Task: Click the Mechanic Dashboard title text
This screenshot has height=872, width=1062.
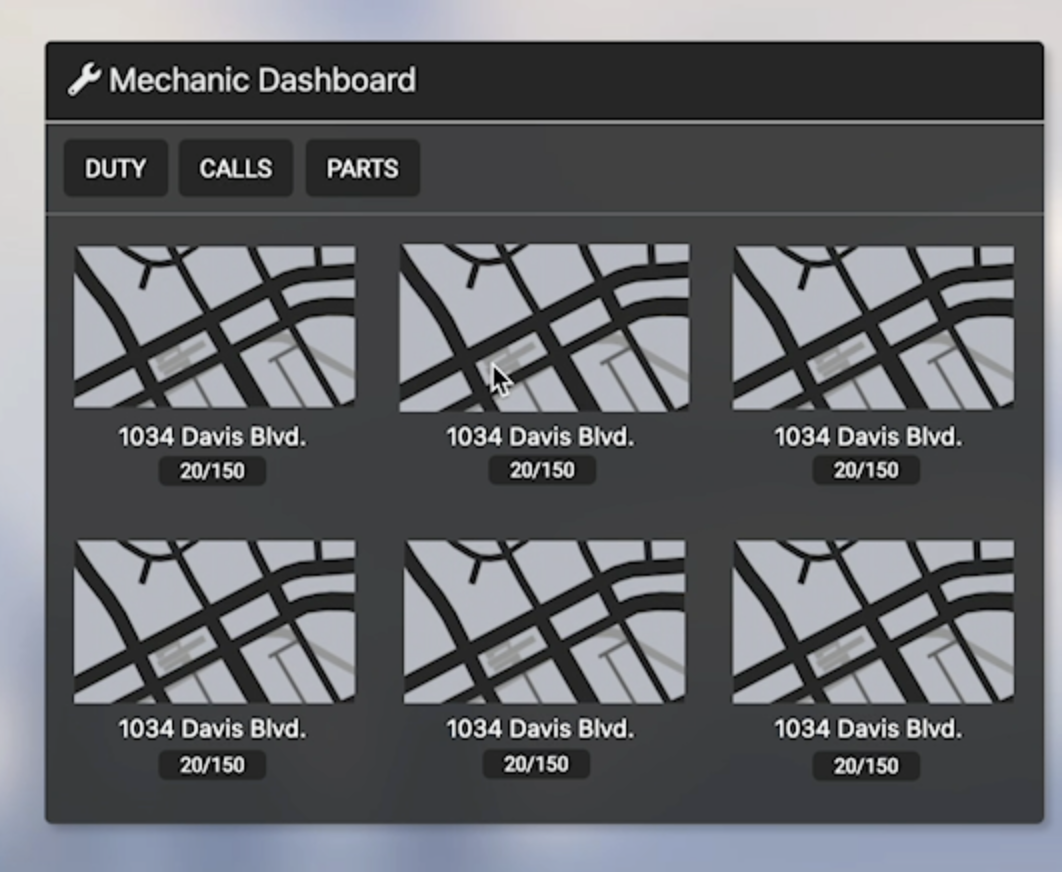Action: pos(262,80)
